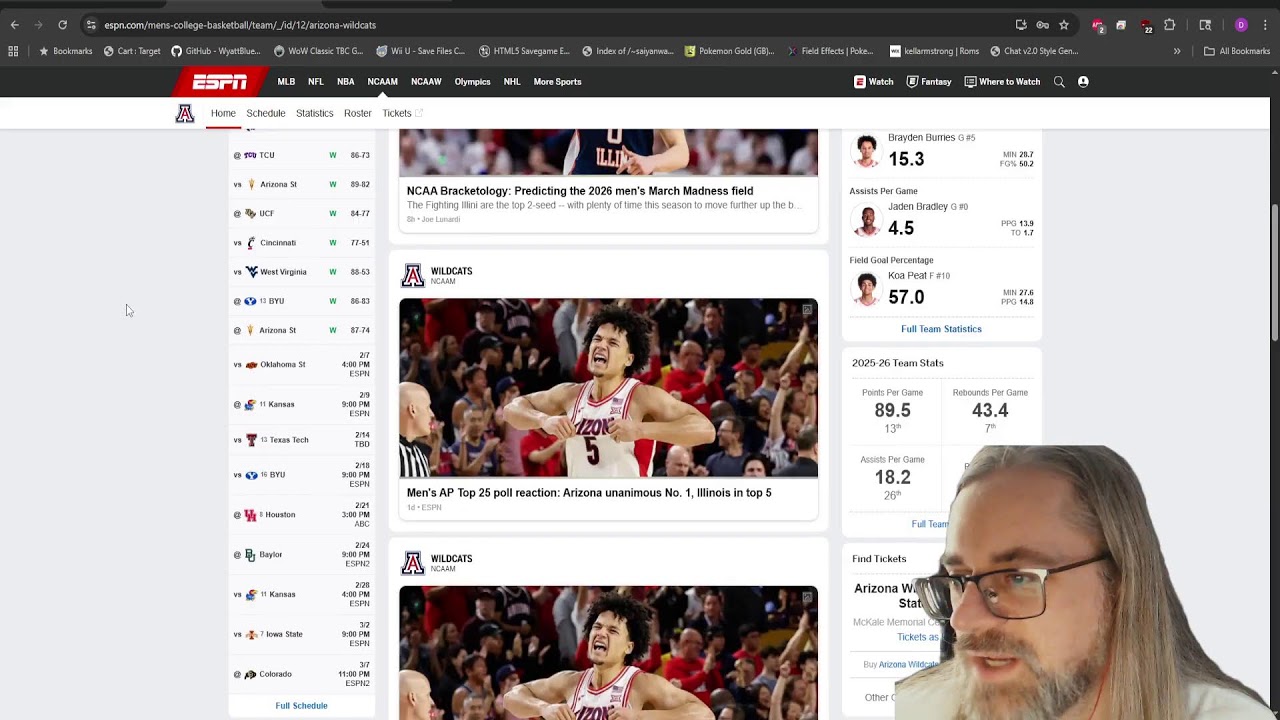Click the ESPN logo
The width and height of the screenshot is (1280, 720).
point(220,82)
